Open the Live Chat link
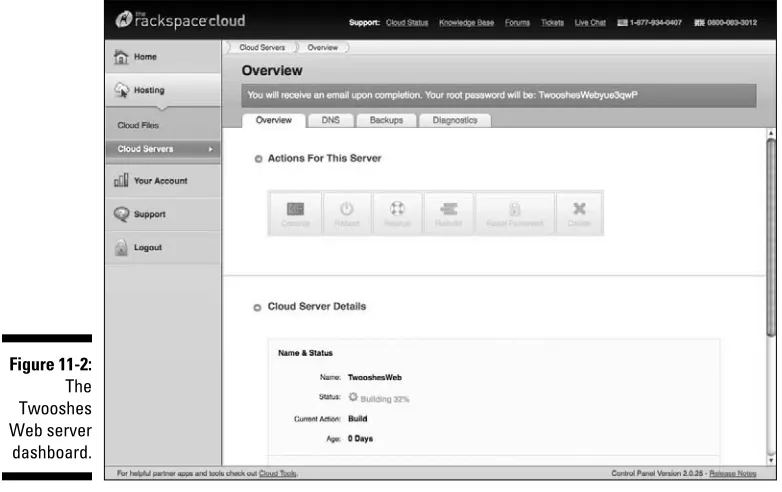Image resolution: width=782 pixels, height=492 pixels. (x=590, y=22)
